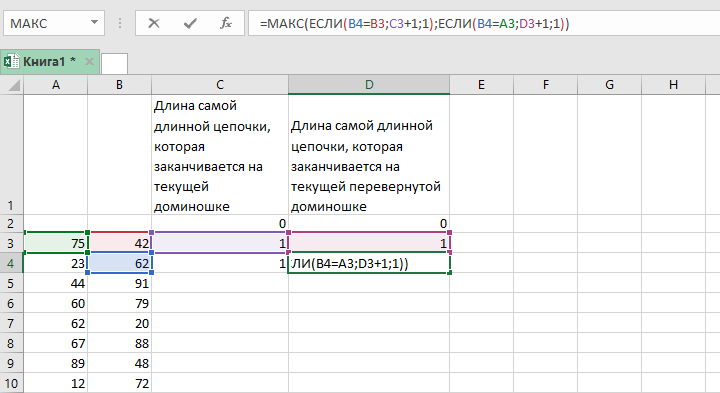Click cell C4 containing 1
This screenshot has height=393, width=720.
click(x=220, y=263)
